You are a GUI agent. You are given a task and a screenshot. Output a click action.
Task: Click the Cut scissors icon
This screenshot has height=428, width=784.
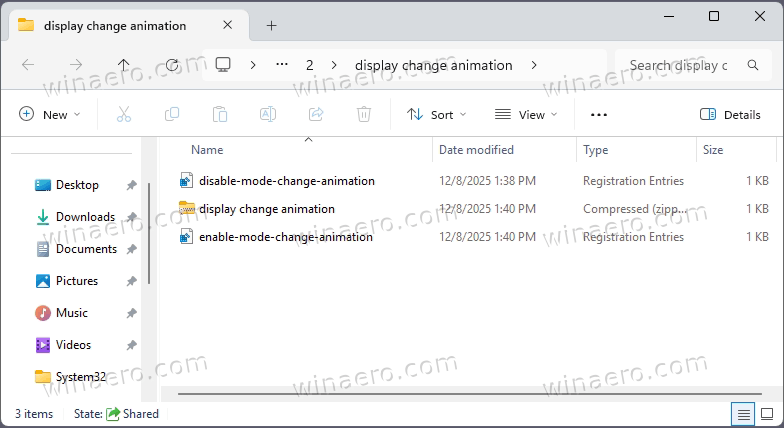(x=124, y=114)
